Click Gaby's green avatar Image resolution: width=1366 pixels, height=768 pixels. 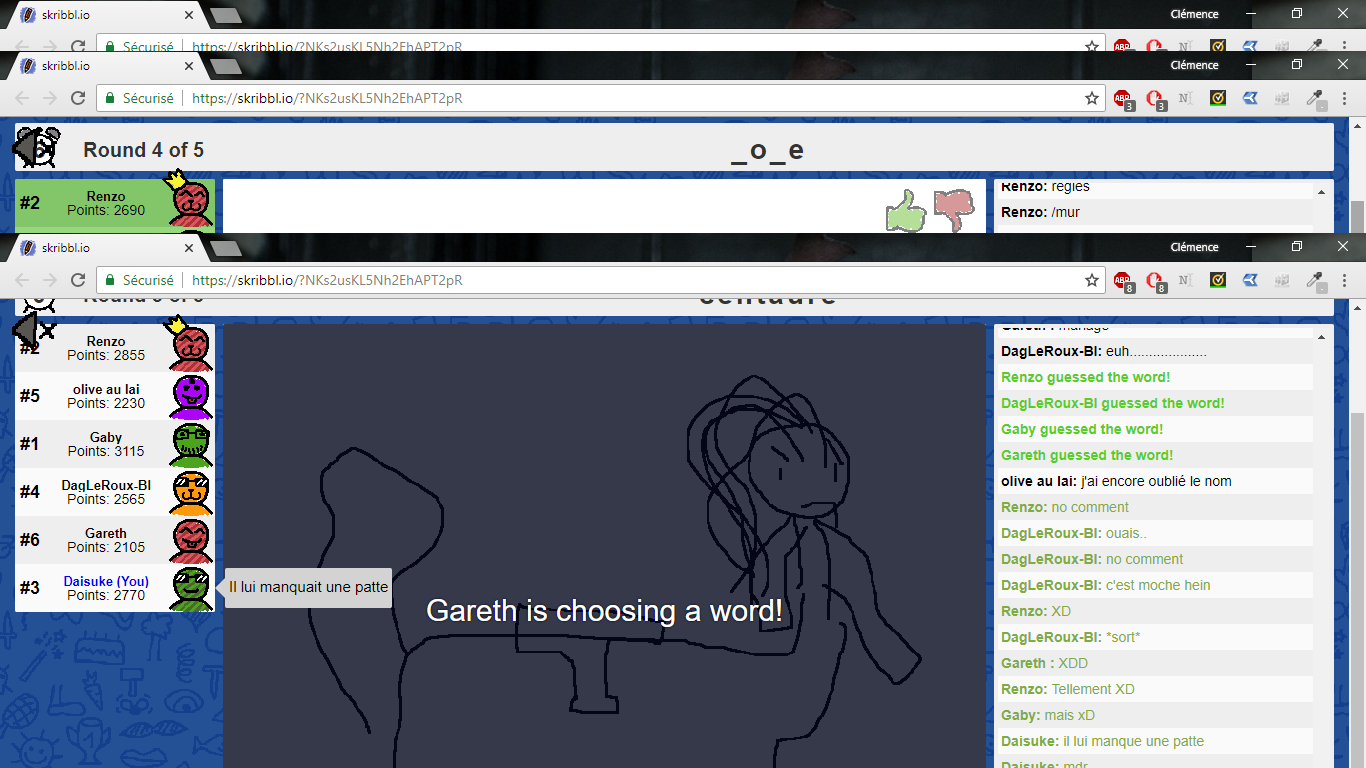point(190,444)
